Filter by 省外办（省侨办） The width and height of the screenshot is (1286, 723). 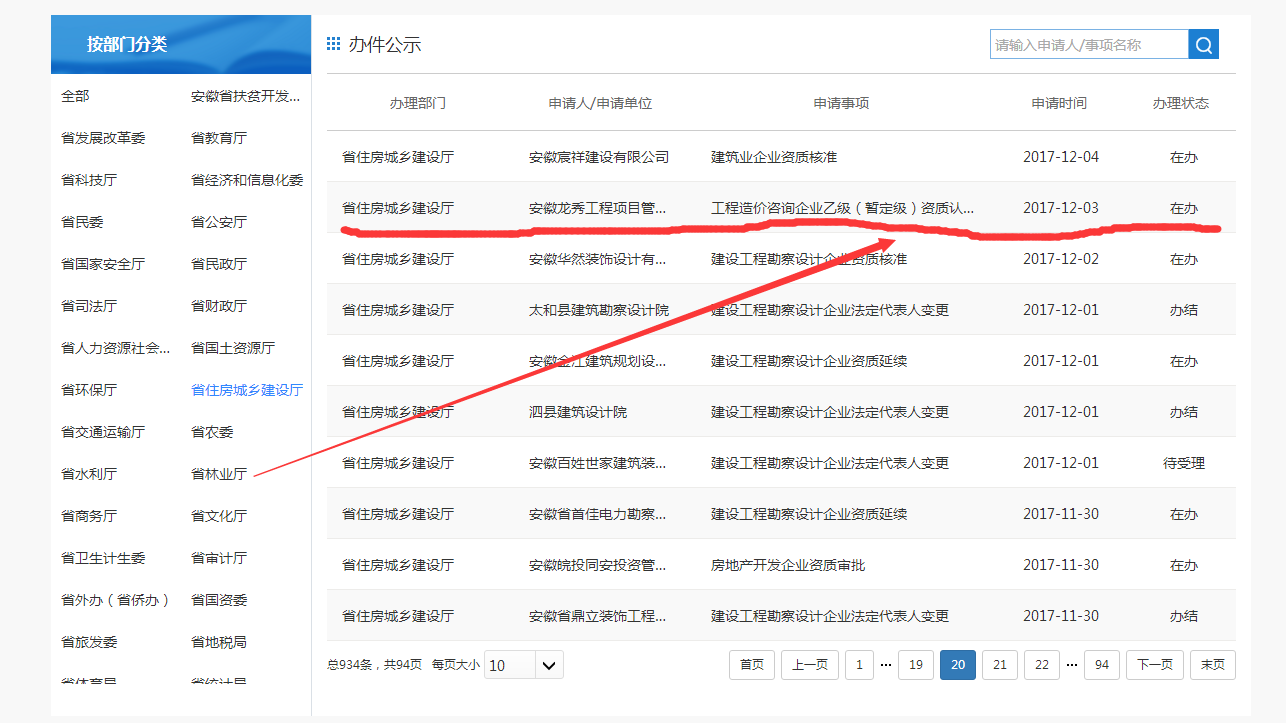click(116, 600)
